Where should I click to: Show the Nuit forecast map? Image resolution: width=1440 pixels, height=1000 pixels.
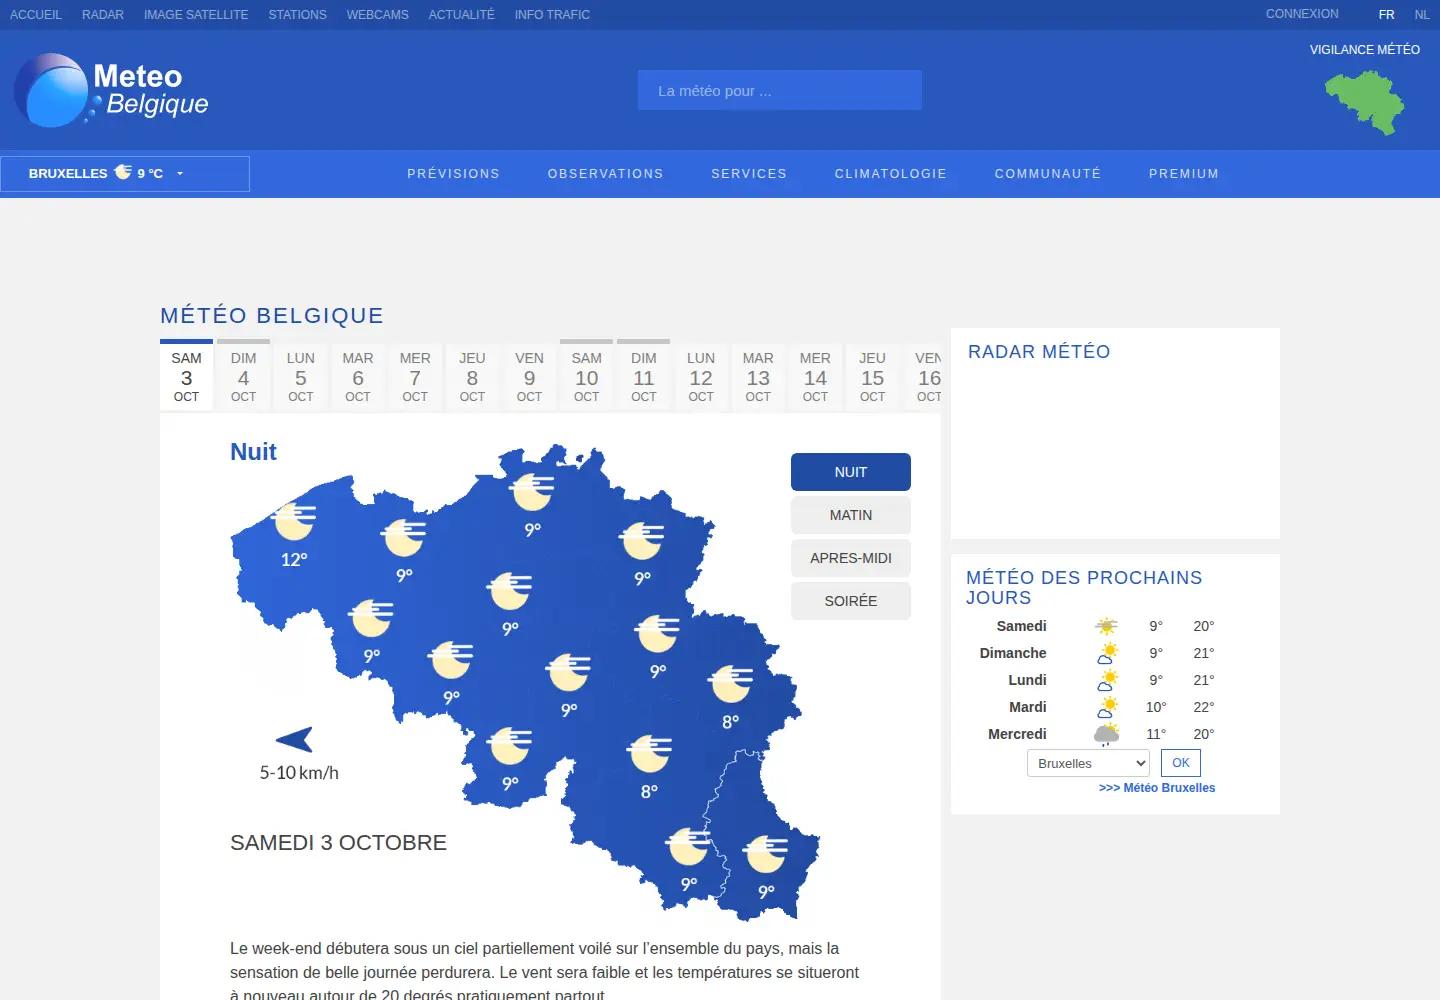pos(851,472)
